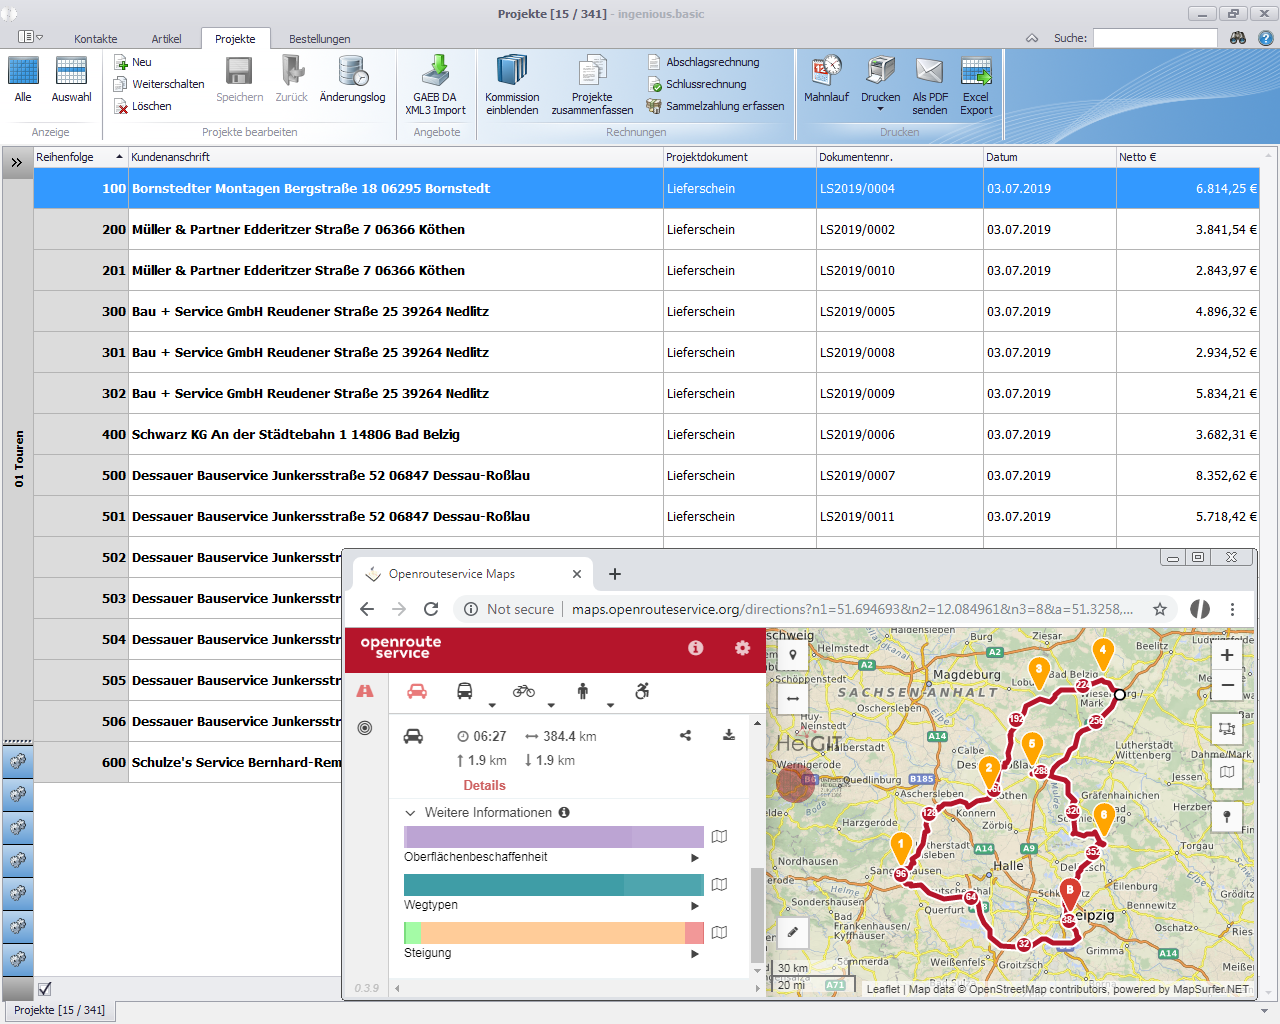
Task: Send as PDF via Als PDF senden
Action: tap(929, 72)
